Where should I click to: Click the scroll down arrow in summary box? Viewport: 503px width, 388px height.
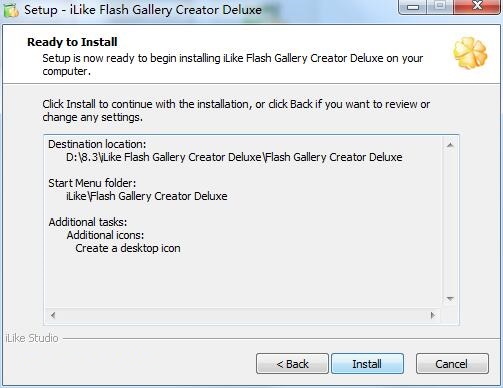coord(450,299)
